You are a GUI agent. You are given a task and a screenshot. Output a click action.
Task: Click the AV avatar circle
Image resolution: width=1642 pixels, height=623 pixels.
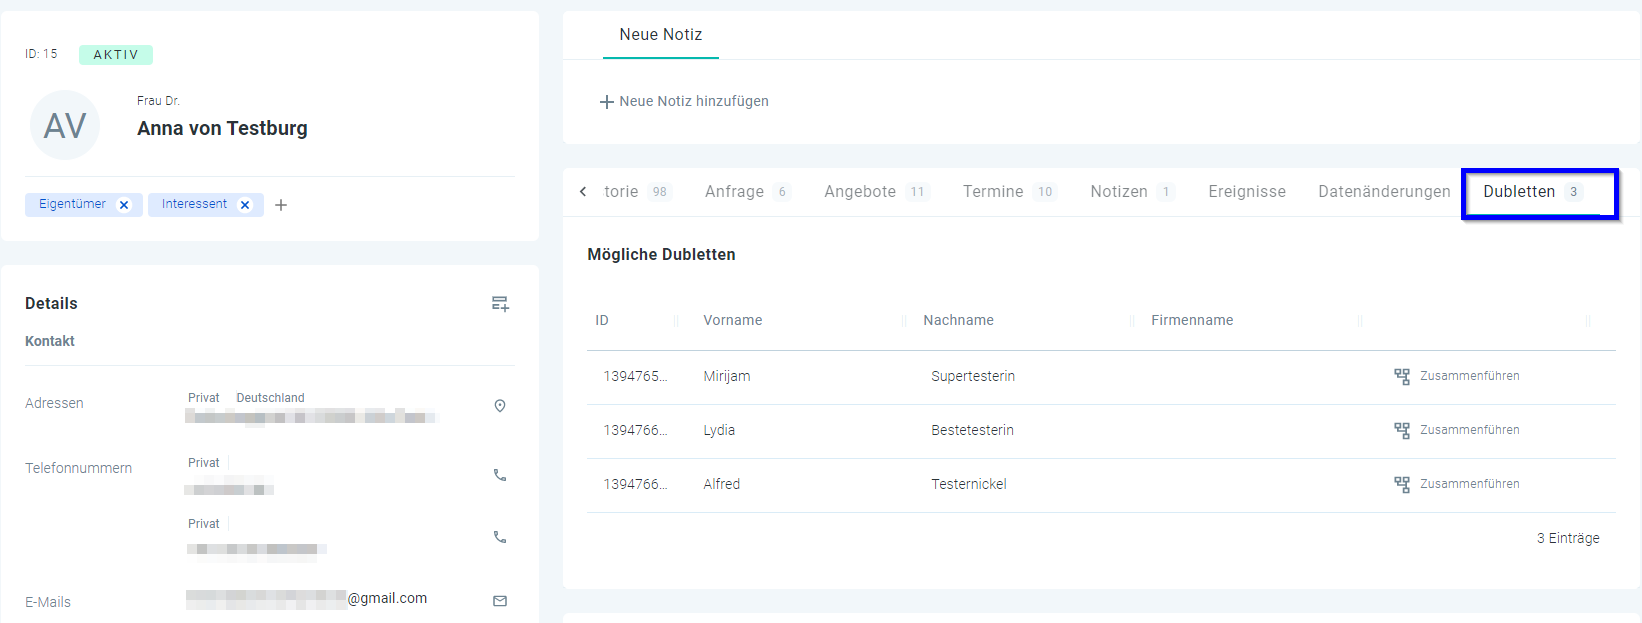(x=65, y=126)
